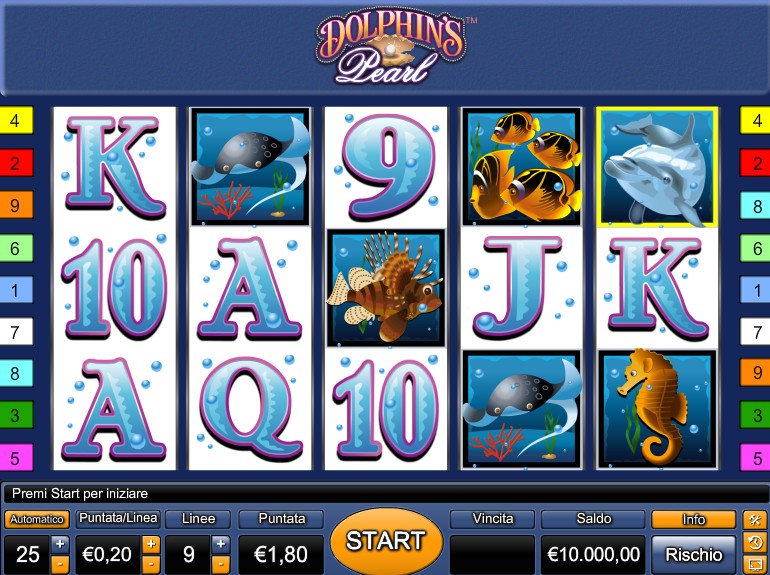Decrease the number of Linee

point(220,563)
